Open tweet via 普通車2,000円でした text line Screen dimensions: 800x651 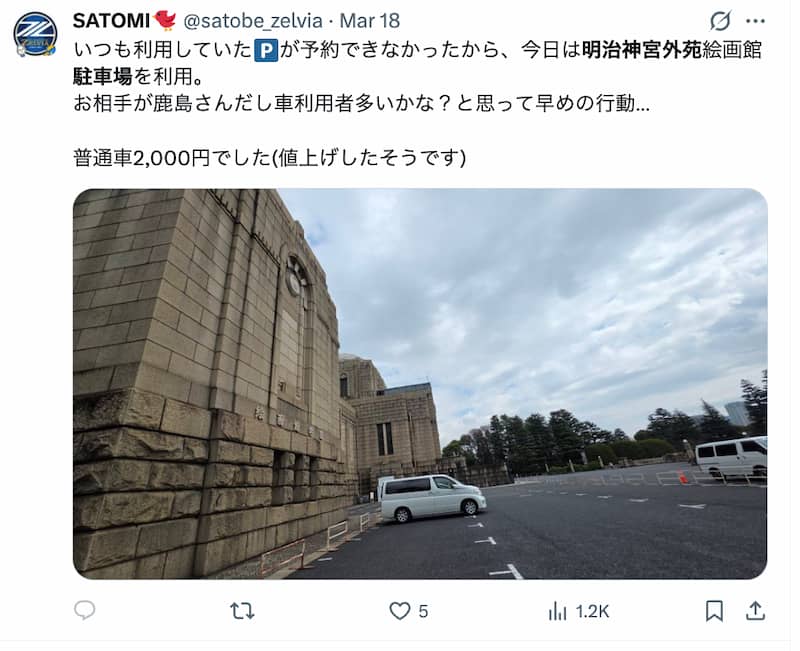(269, 158)
